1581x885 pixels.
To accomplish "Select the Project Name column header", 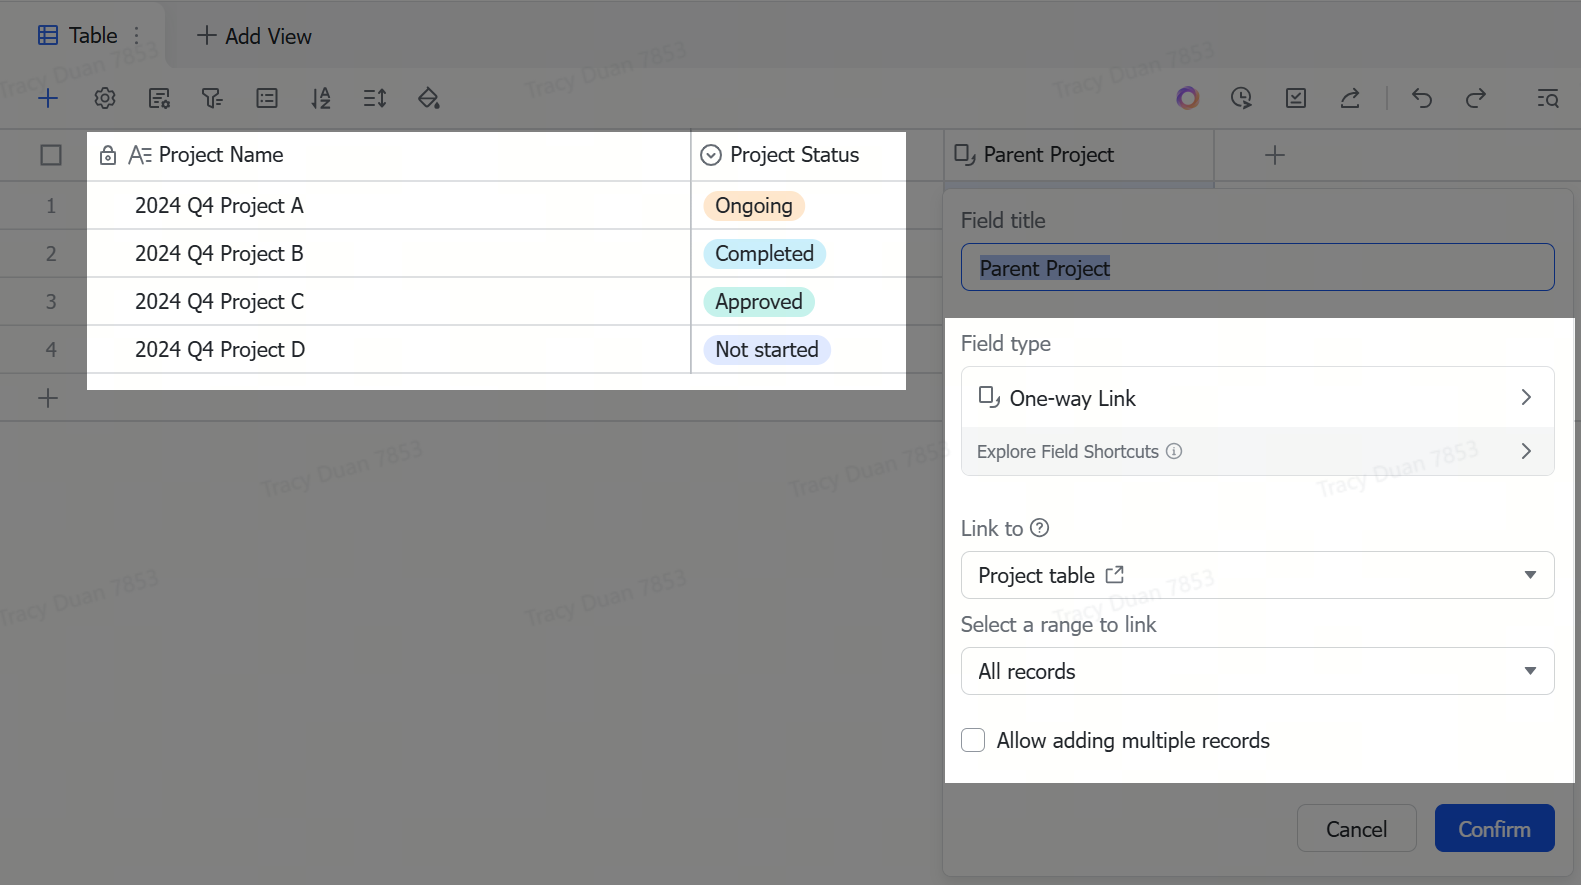I will pos(389,155).
